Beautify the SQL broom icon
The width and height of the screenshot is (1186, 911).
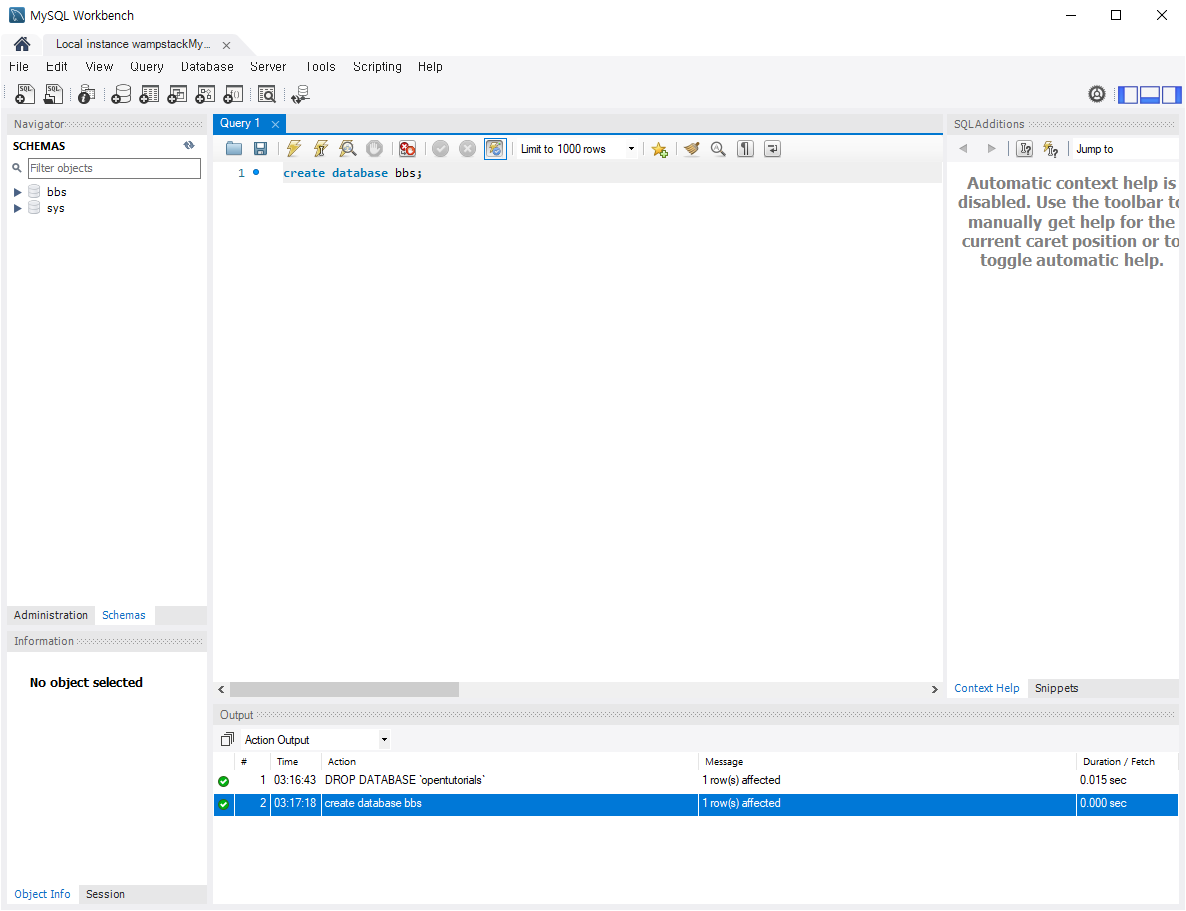point(691,149)
